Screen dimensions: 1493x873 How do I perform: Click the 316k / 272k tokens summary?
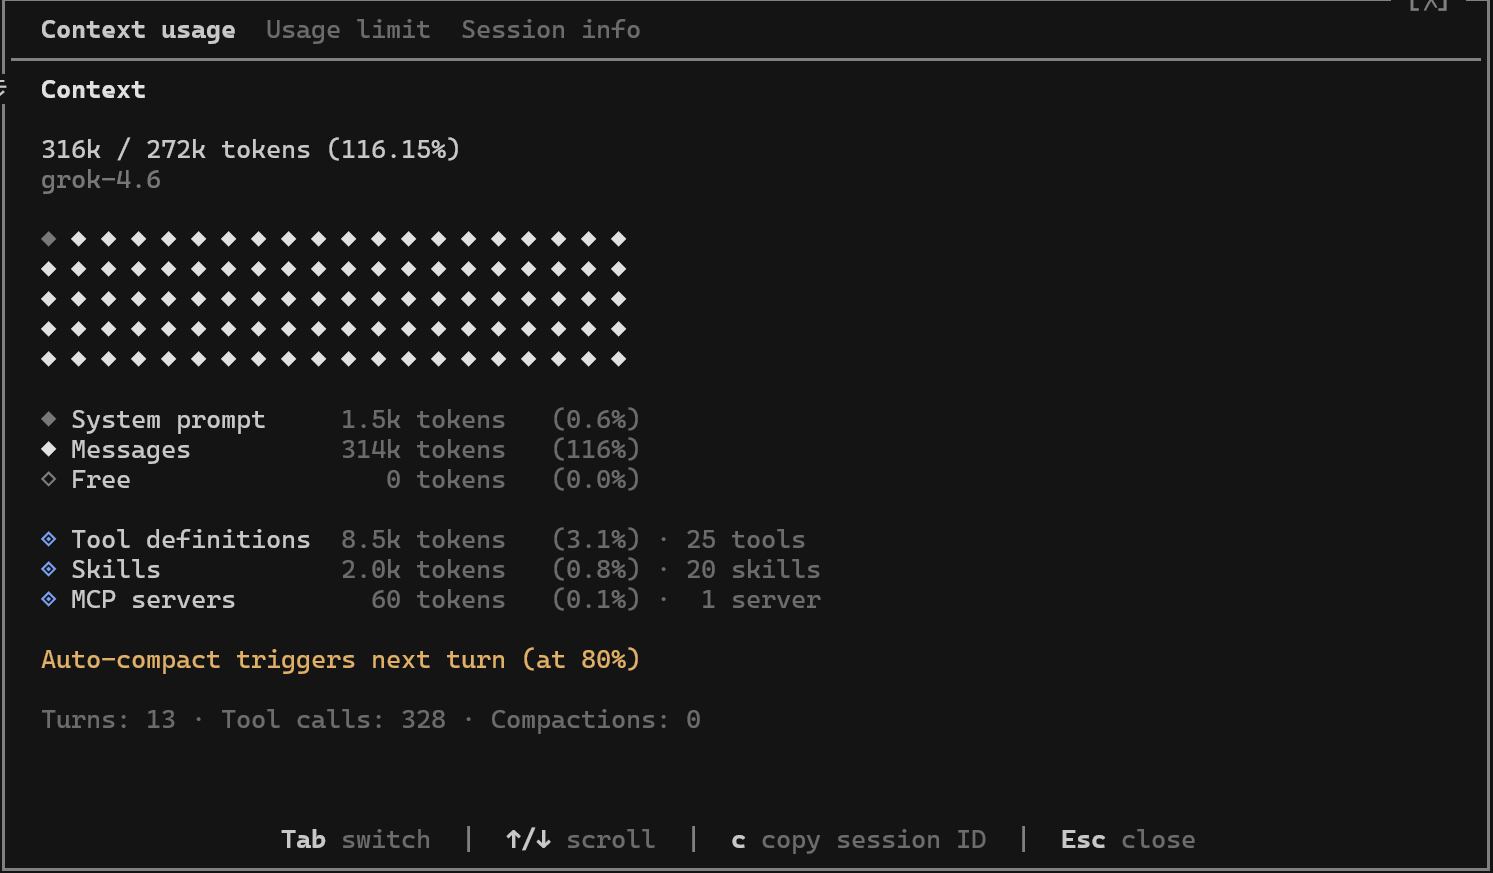tap(250, 150)
